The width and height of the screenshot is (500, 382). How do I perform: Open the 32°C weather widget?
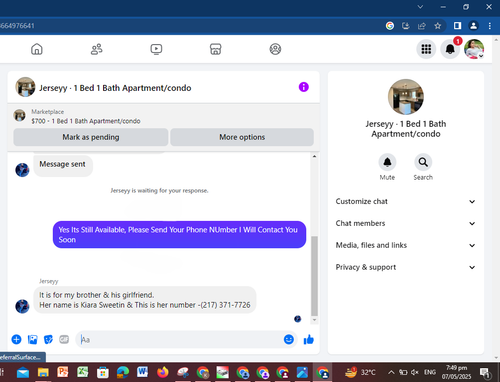(360, 372)
